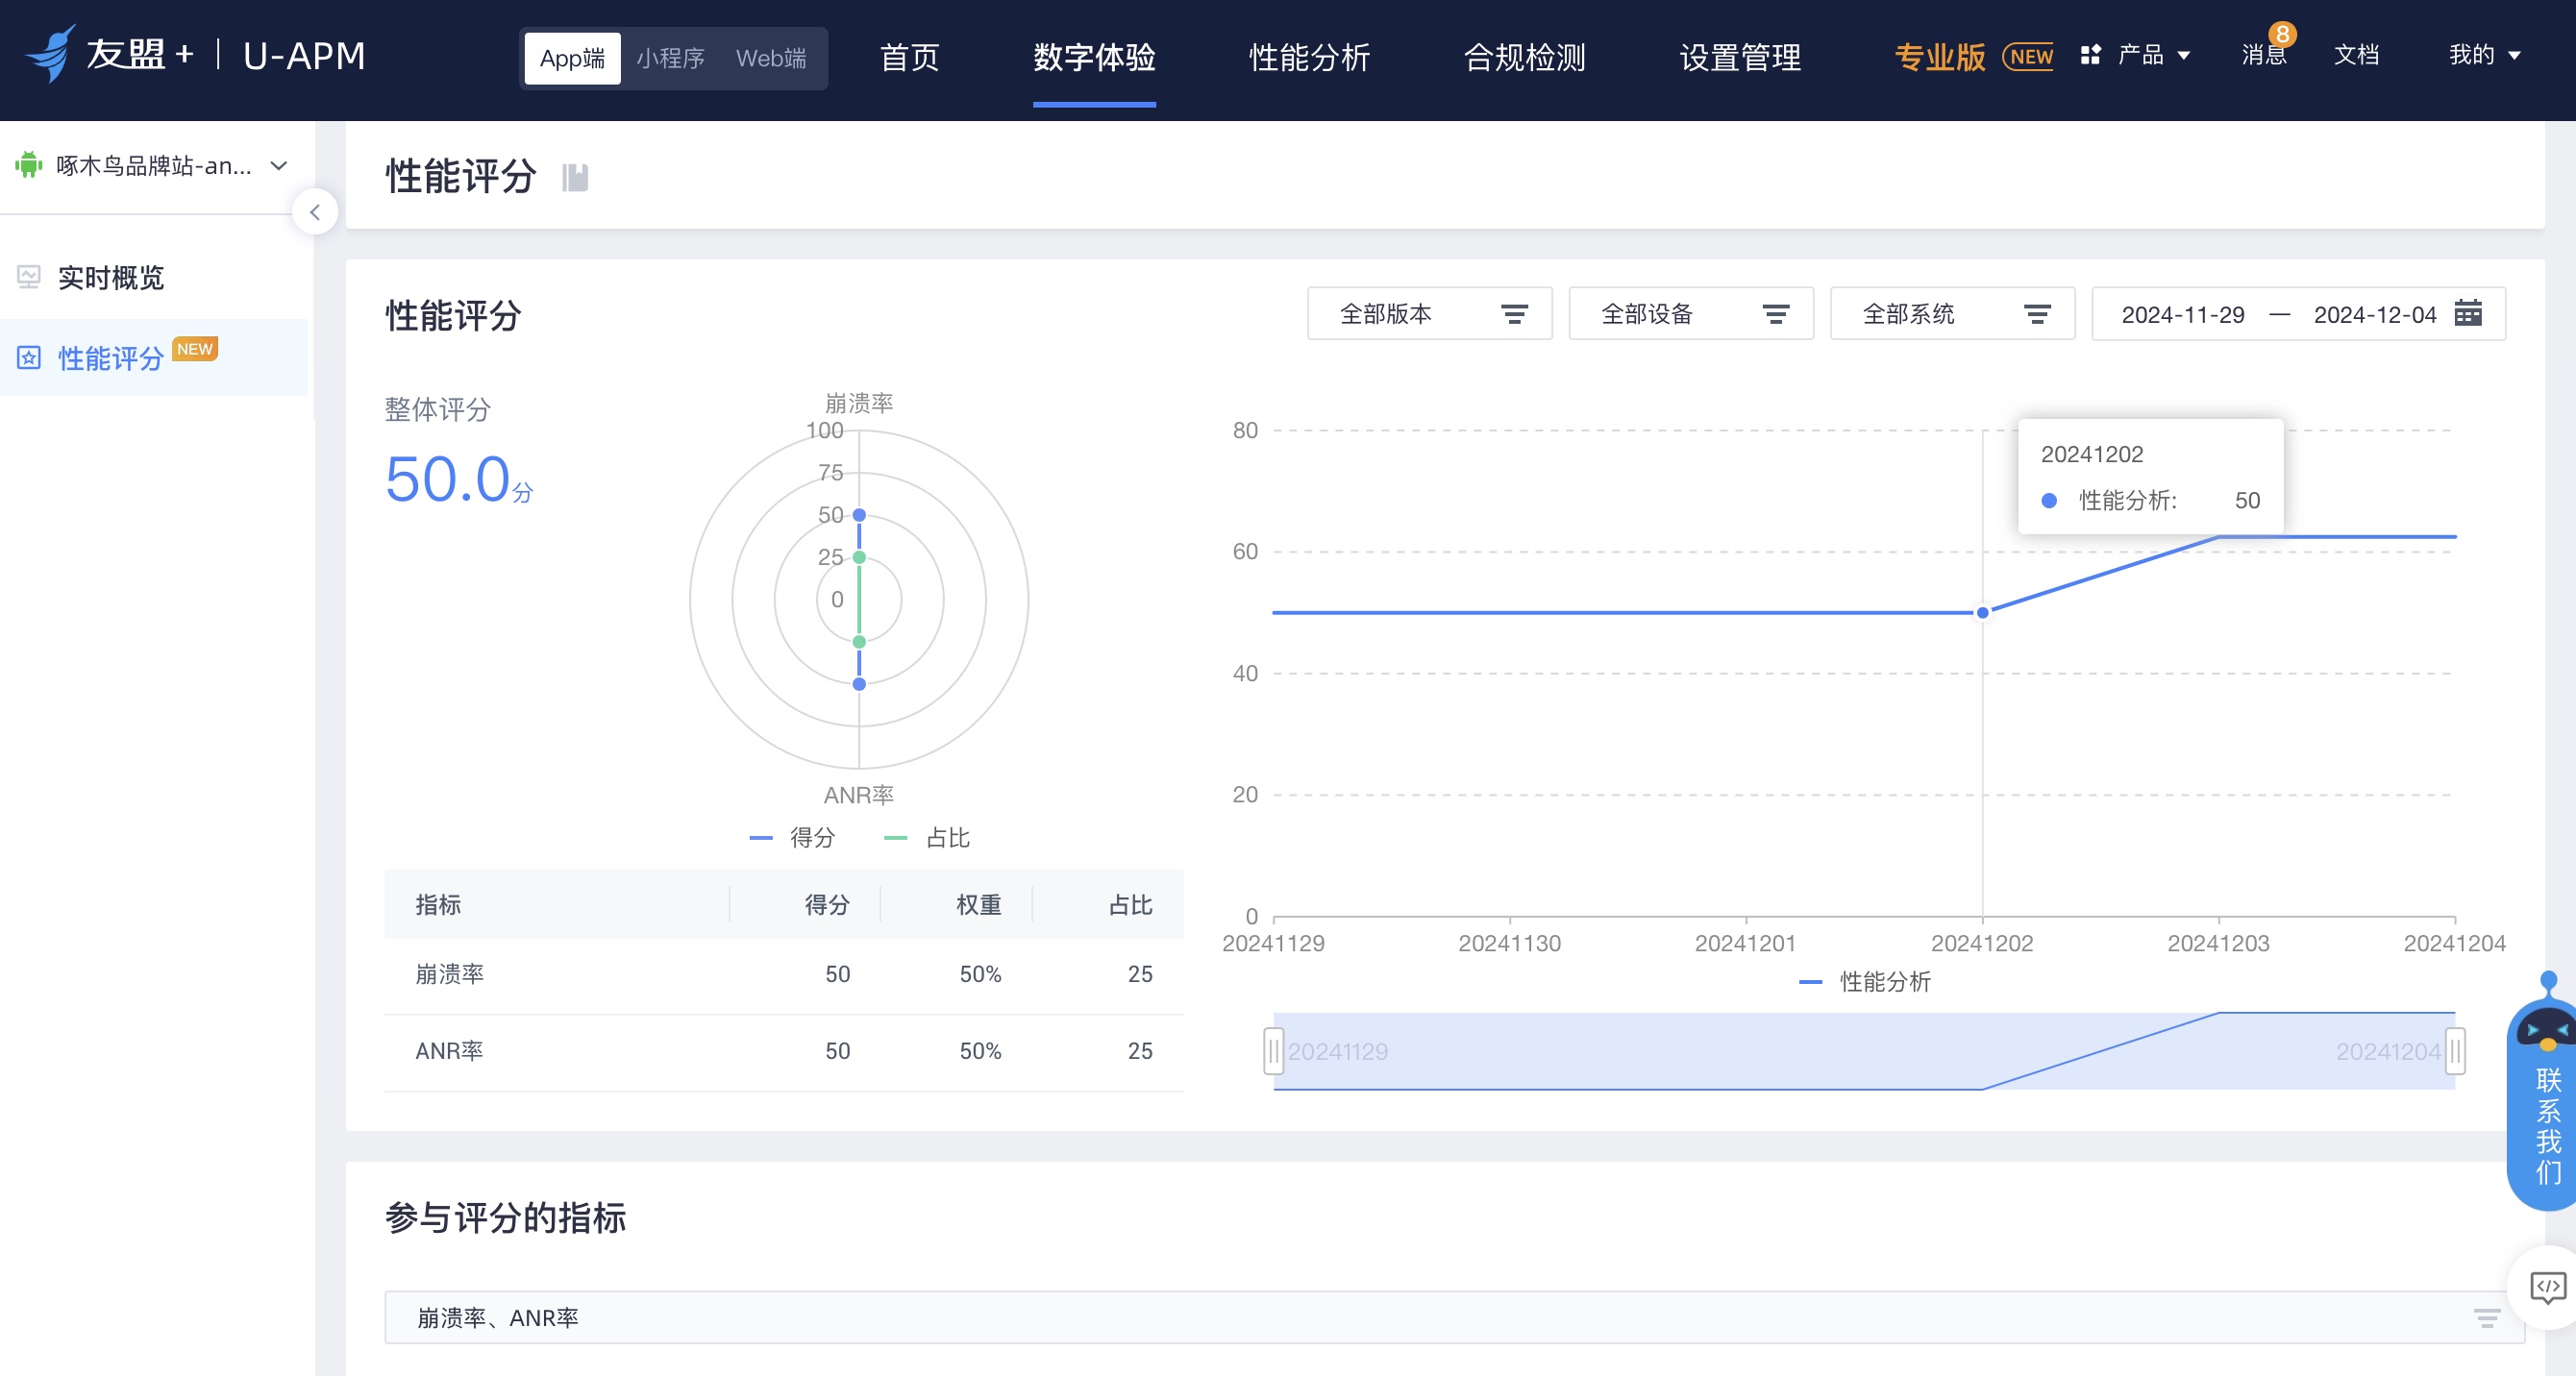This screenshot has height=1376, width=2576.
Task: Click the 消息 link
Action: [2263, 55]
